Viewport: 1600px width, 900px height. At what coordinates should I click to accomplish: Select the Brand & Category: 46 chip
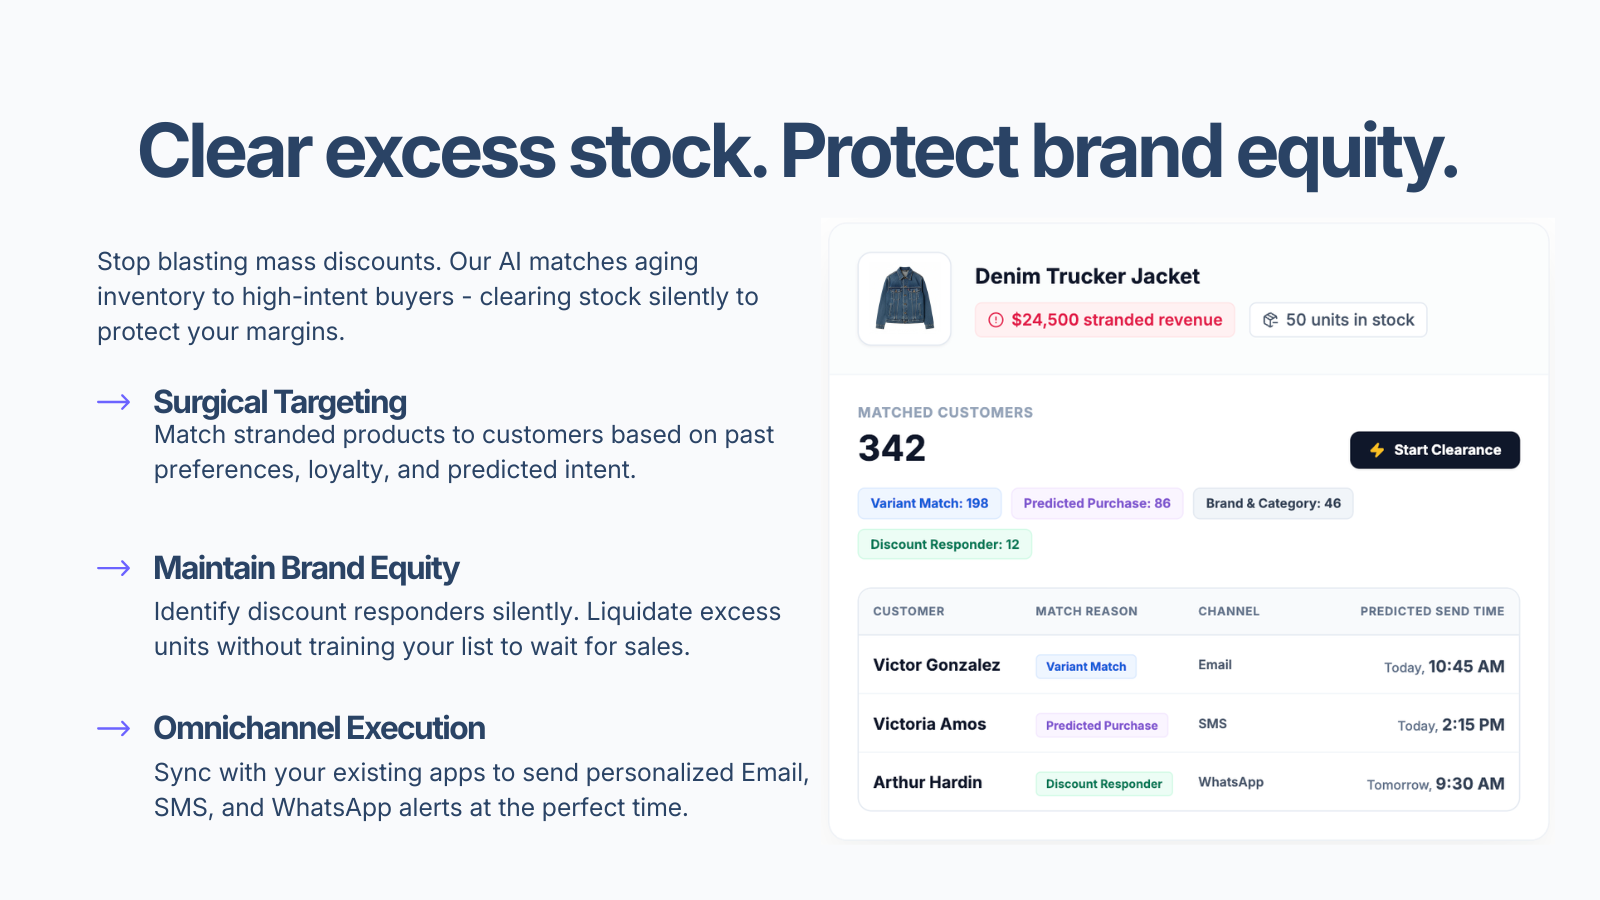coord(1273,503)
